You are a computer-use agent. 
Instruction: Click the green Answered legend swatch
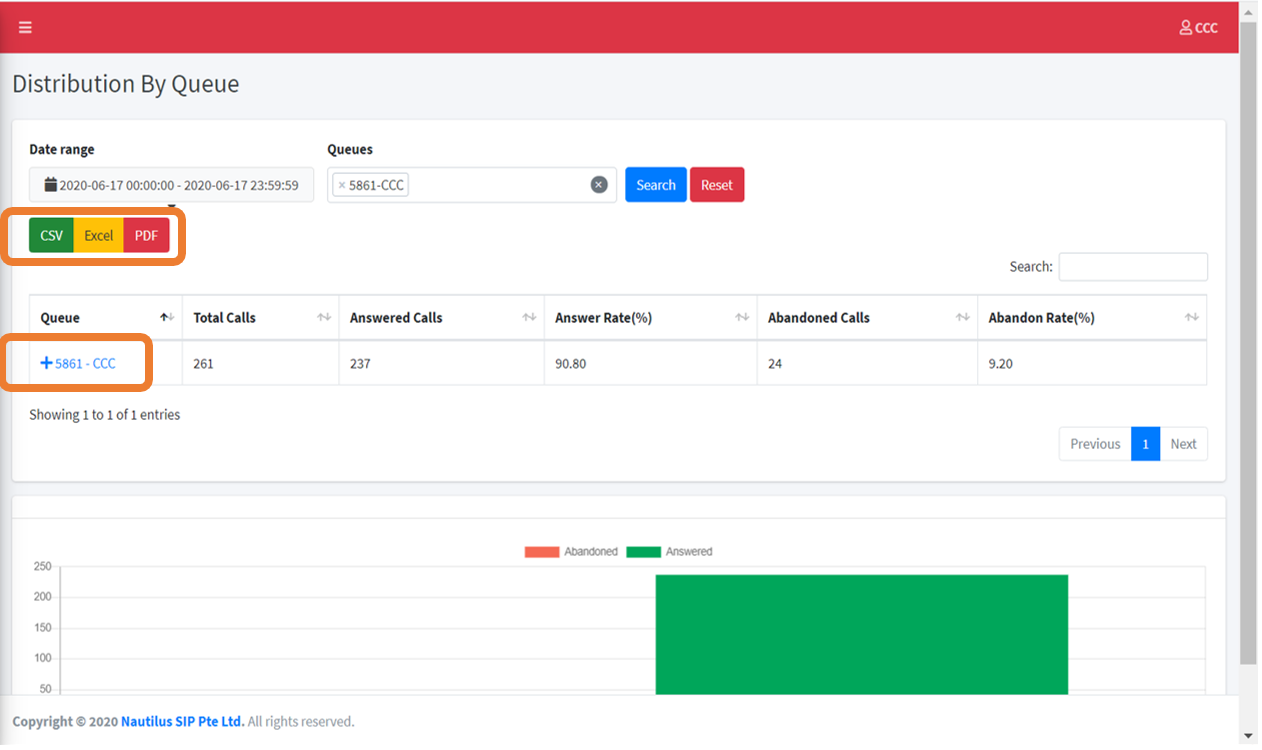(642, 551)
